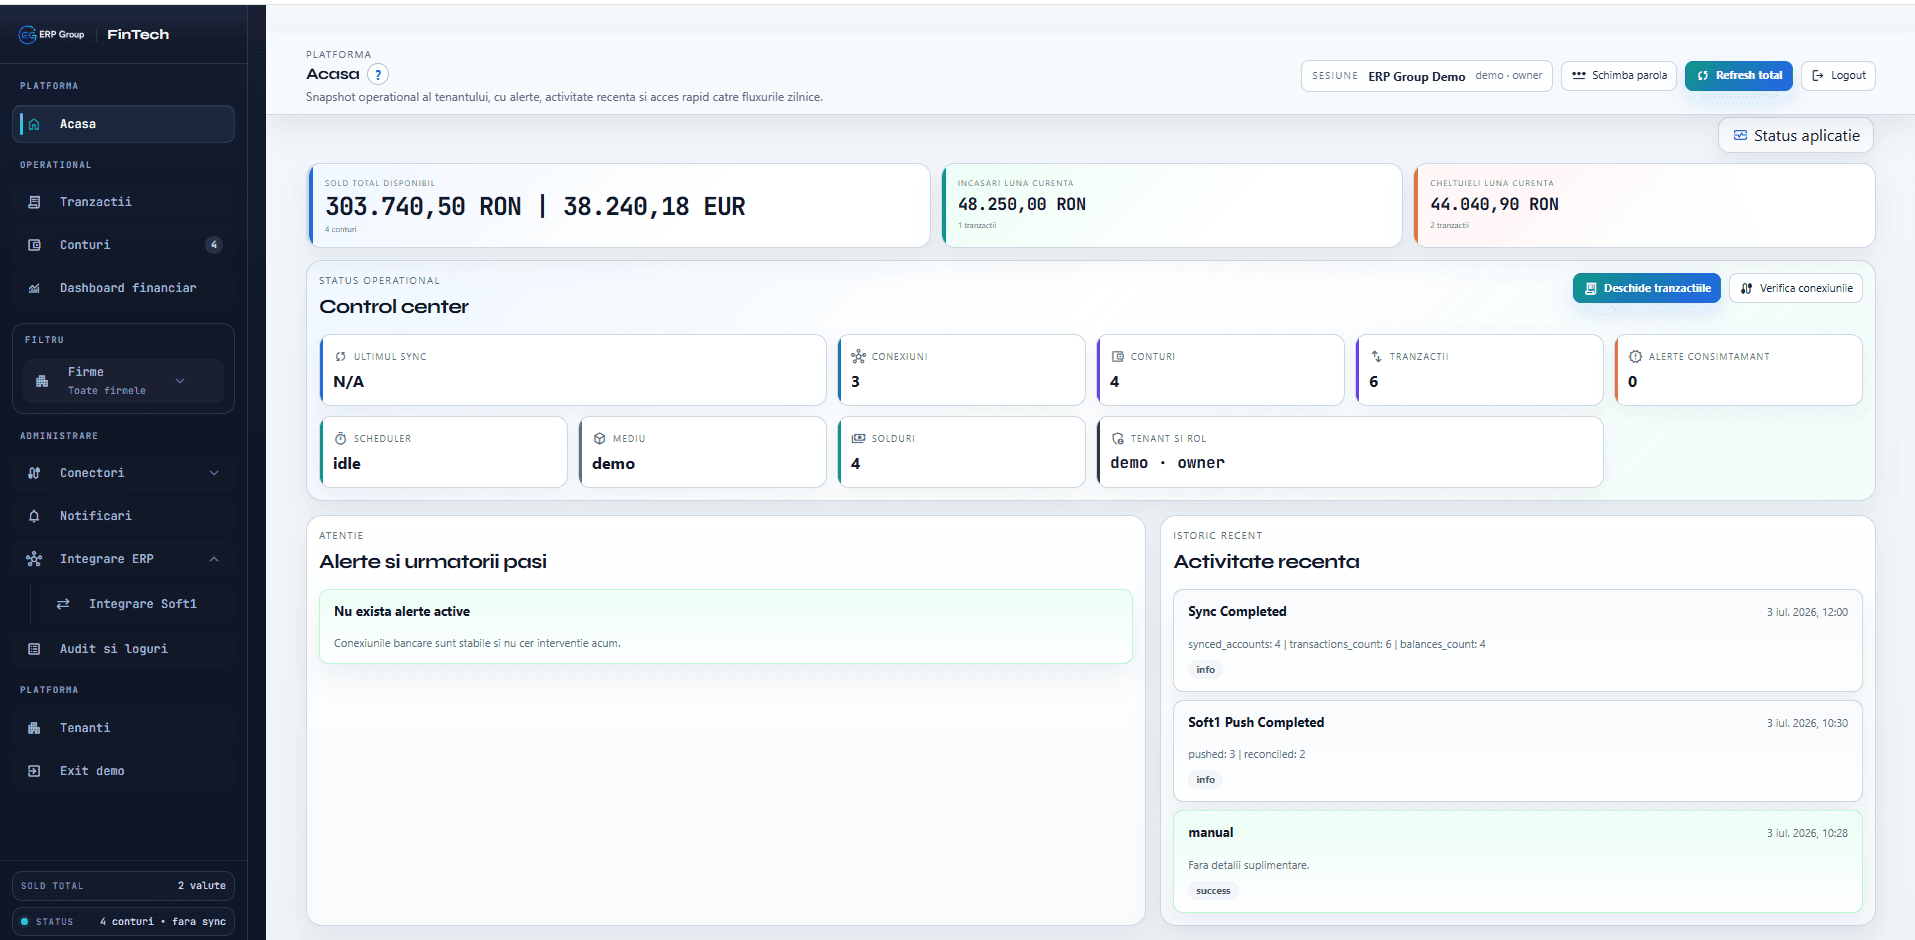
Task: Click the Refresh total button
Action: pos(1738,76)
